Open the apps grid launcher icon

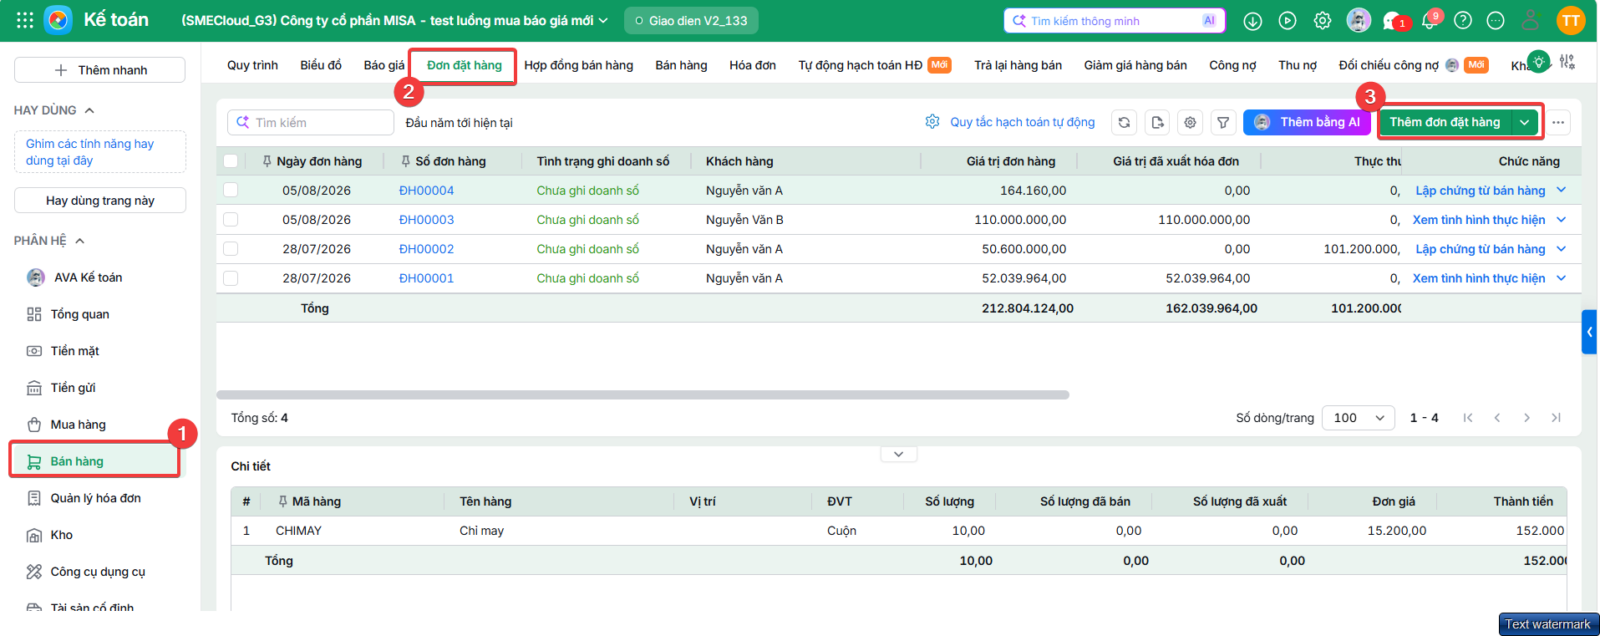click(x=25, y=20)
